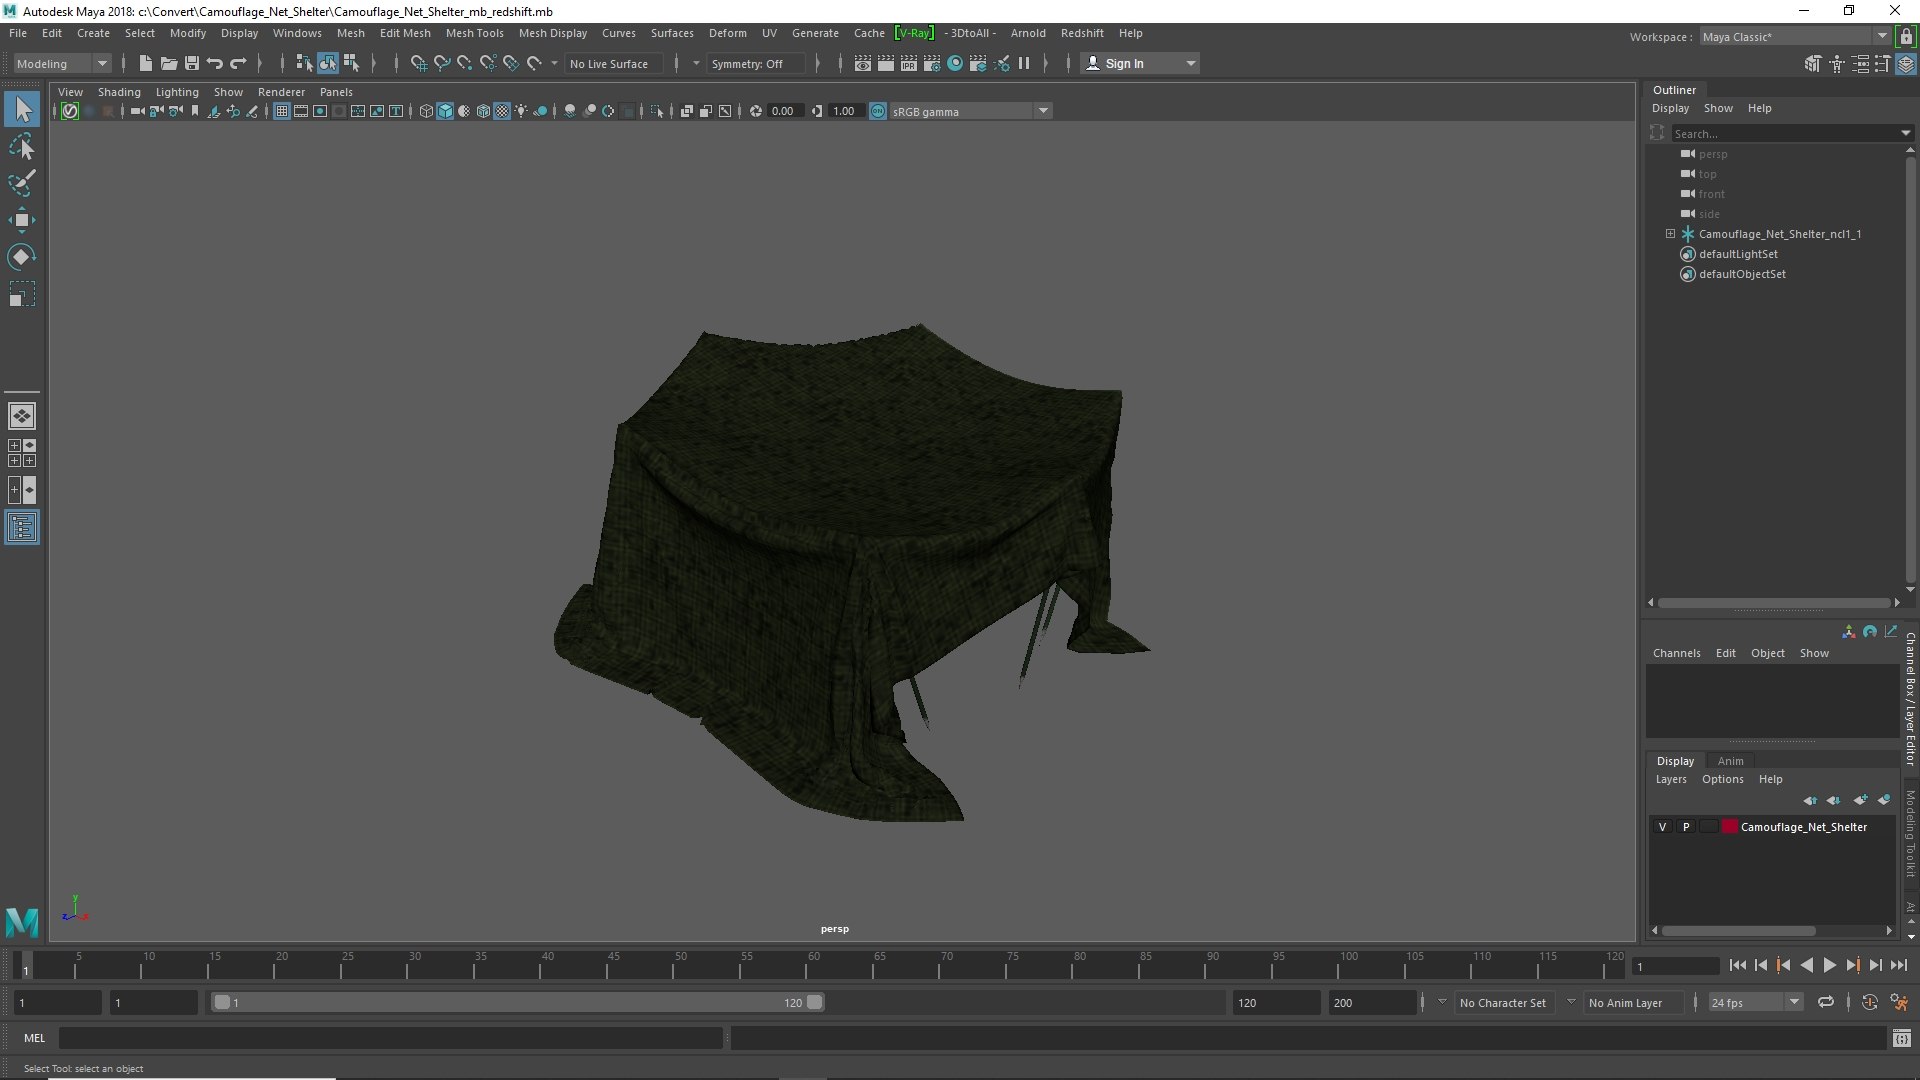Open the viewport Shading menu

click(119, 92)
